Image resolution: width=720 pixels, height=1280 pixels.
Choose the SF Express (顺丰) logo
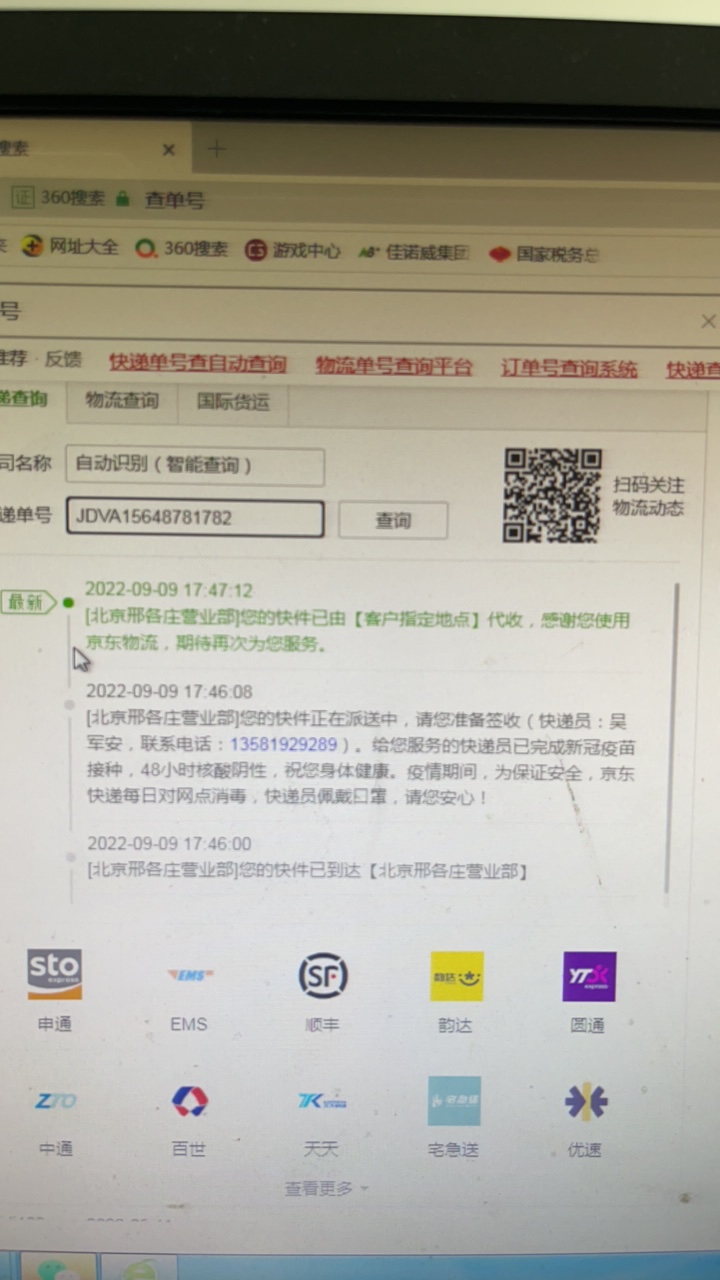(x=322, y=976)
